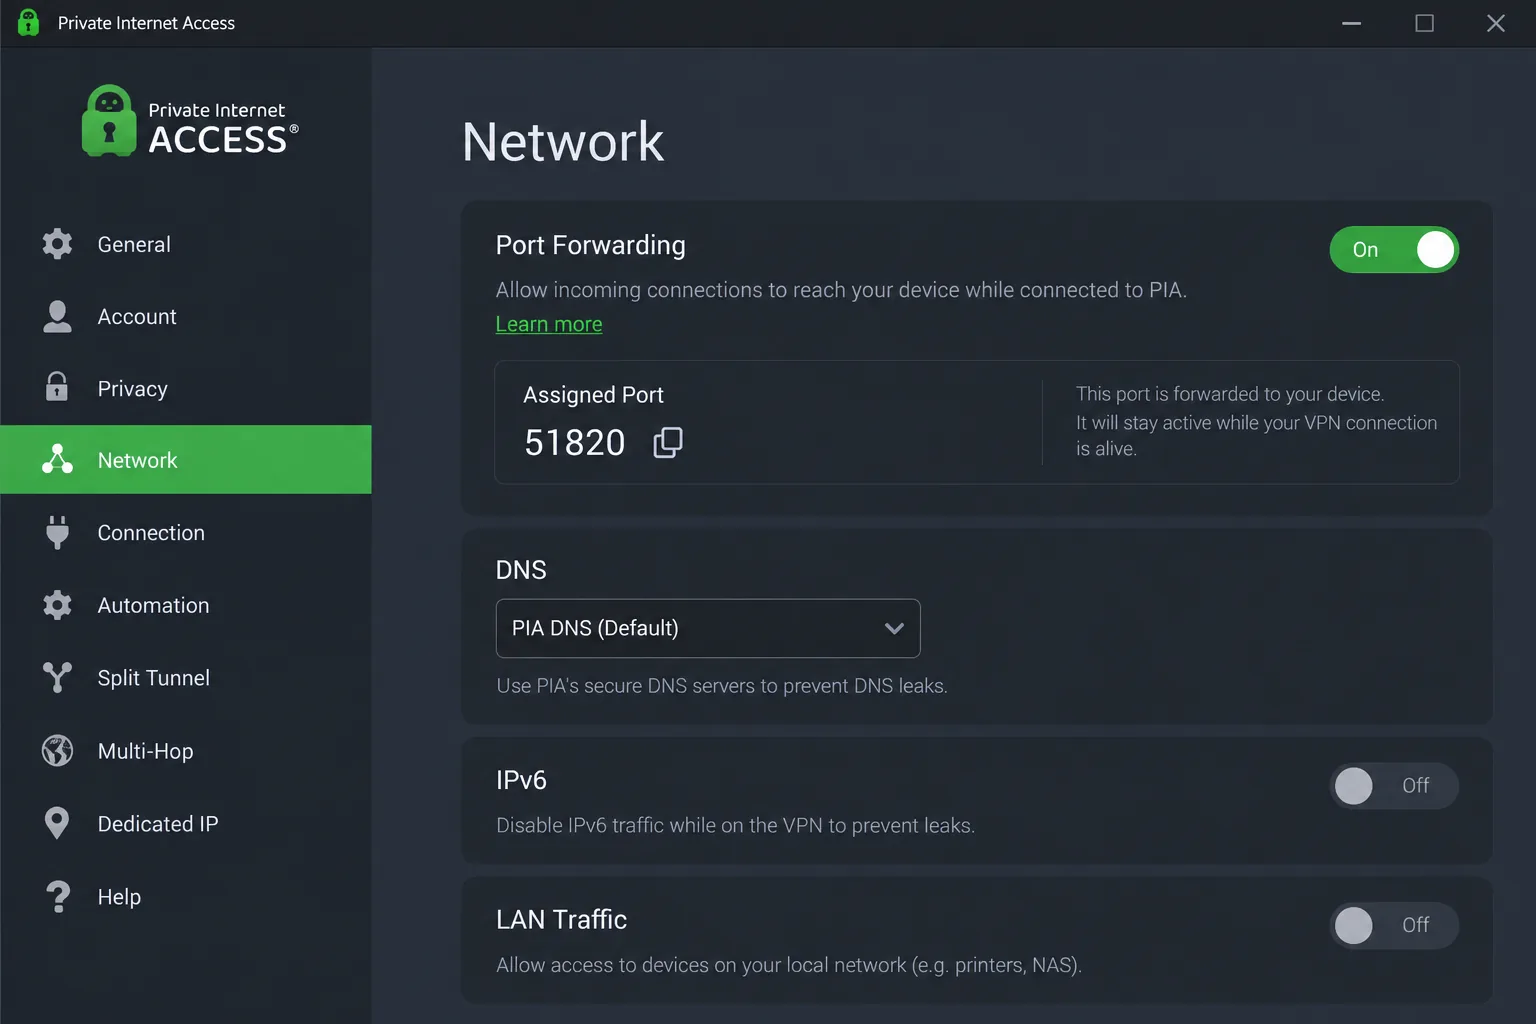The width and height of the screenshot is (1536, 1024).
Task: Open the General settings tab
Action: point(134,244)
